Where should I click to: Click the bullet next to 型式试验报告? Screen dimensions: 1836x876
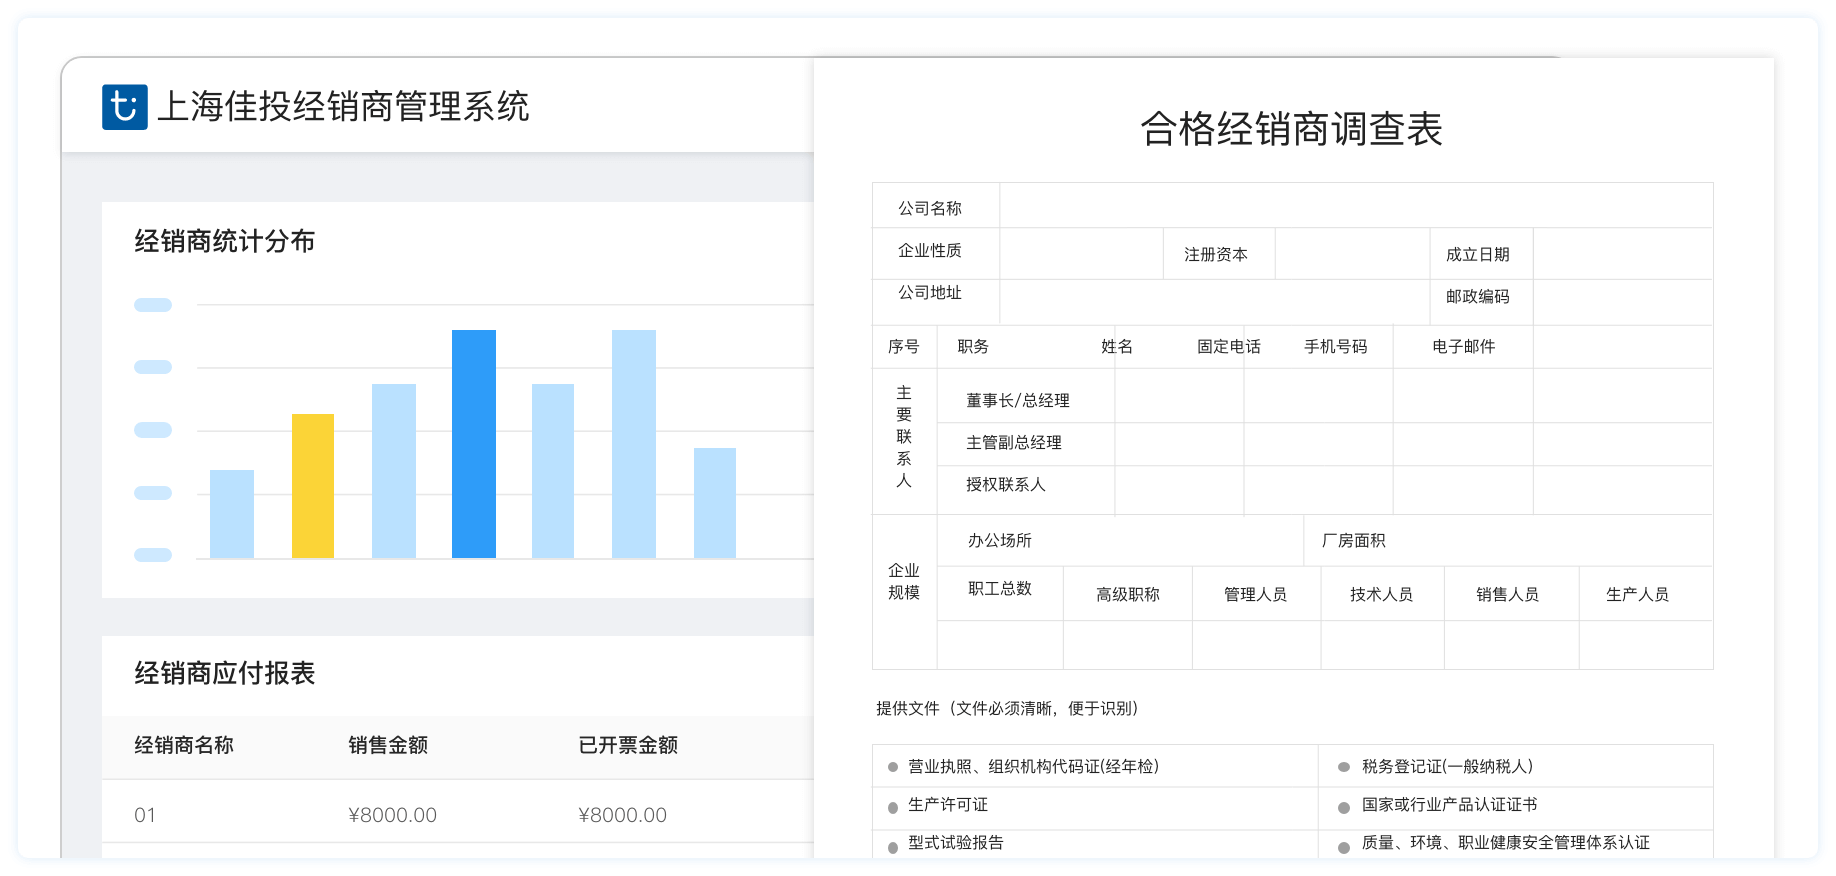[x=893, y=846]
